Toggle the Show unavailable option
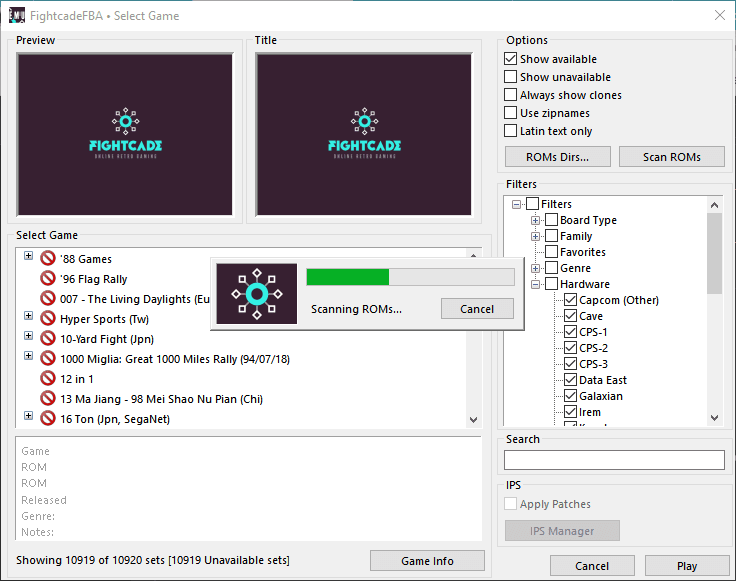736x581 pixels. click(x=510, y=76)
